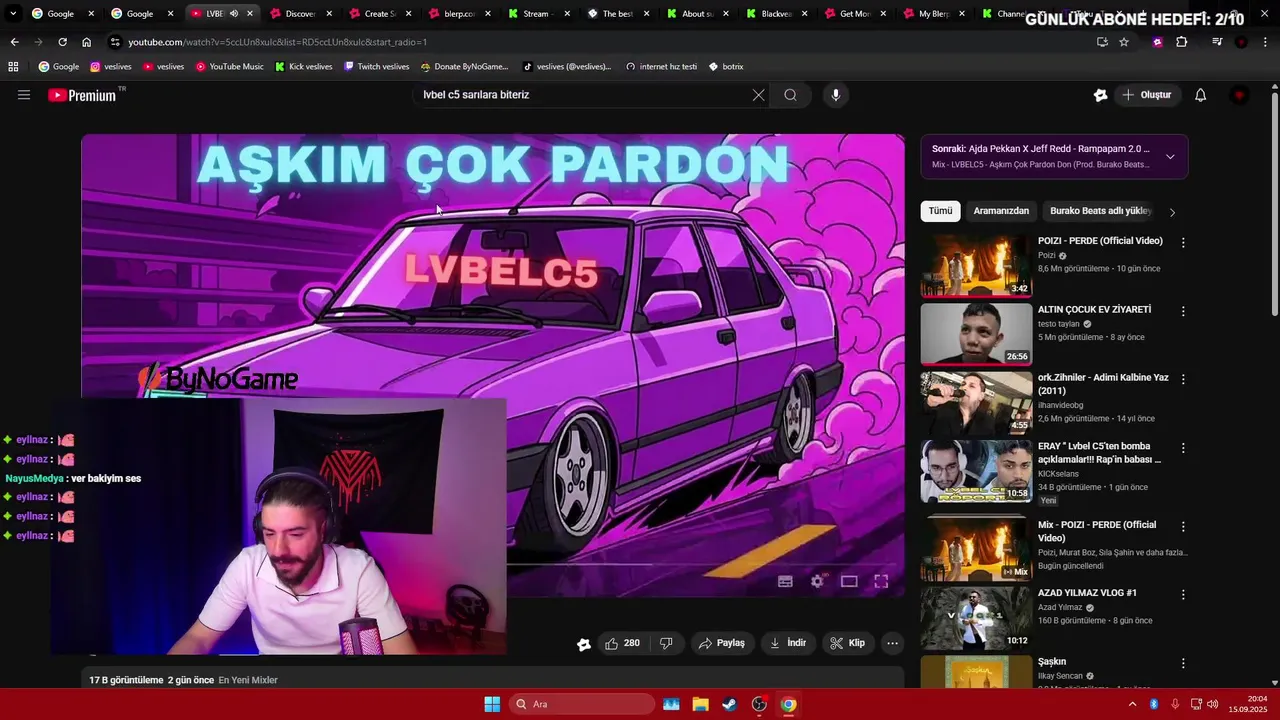
Task: Open more actions beside the Klip button
Action: 893,643
